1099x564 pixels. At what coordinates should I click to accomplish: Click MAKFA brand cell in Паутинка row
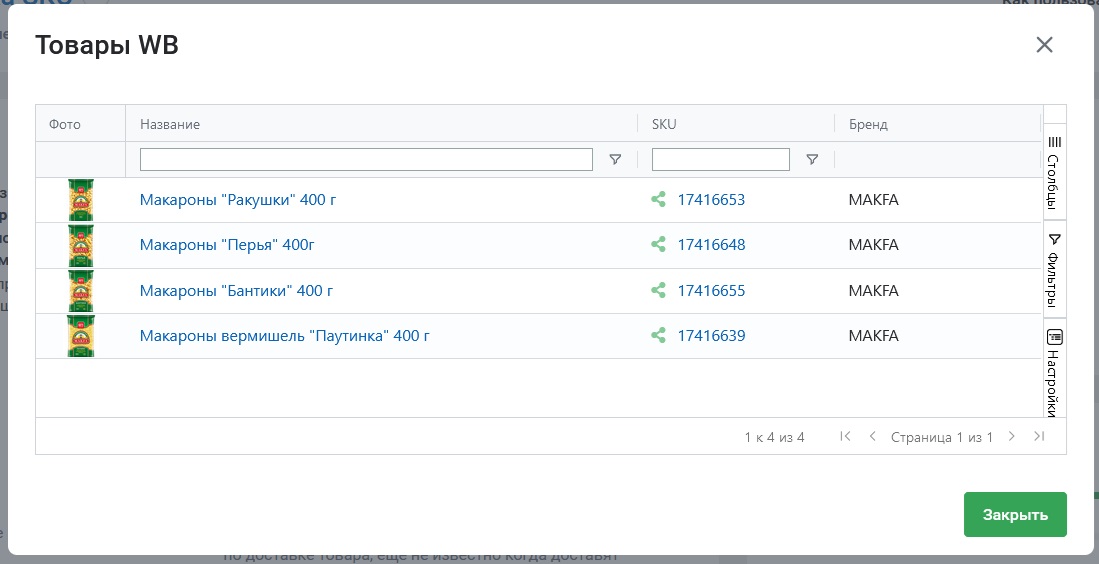pyautogui.click(x=873, y=336)
